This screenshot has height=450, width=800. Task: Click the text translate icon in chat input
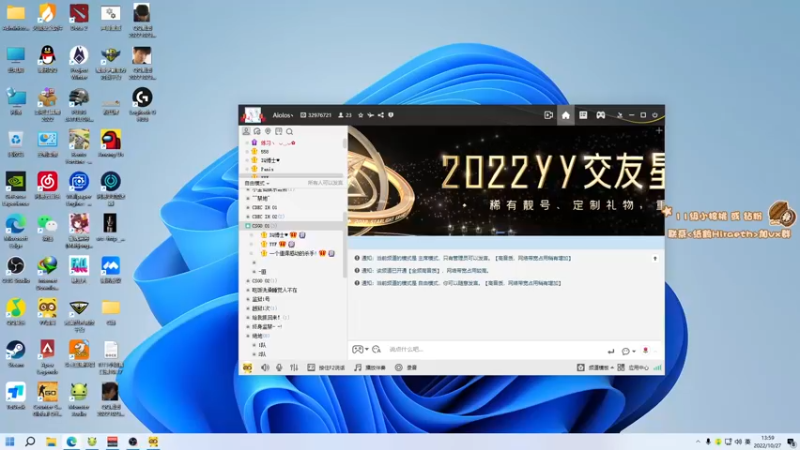pyautogui.click(x=377, y=349)
